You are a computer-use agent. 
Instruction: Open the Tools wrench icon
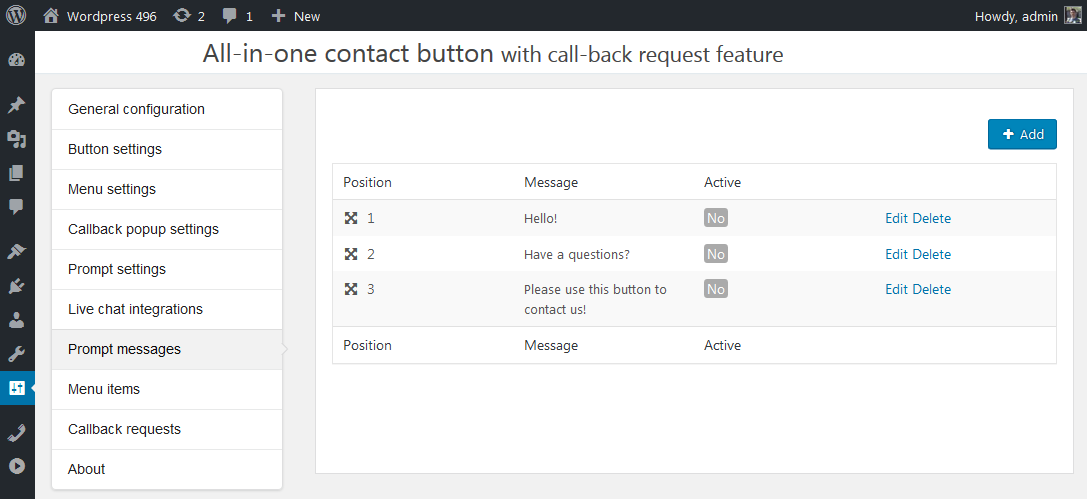pyautogui.click(x=16, y=354)
